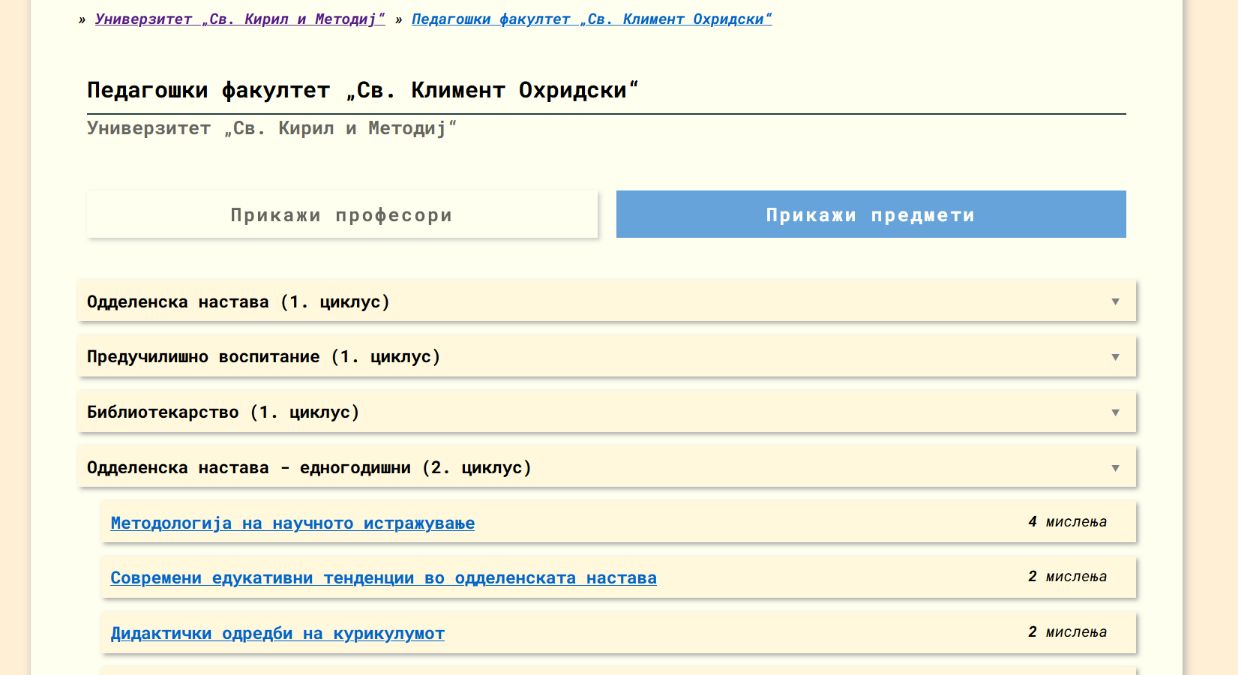This screenshot has width=1238, height=675.
Task: Click the chevron on Предучилишно воспитание
Action: tap(1114, 356)
